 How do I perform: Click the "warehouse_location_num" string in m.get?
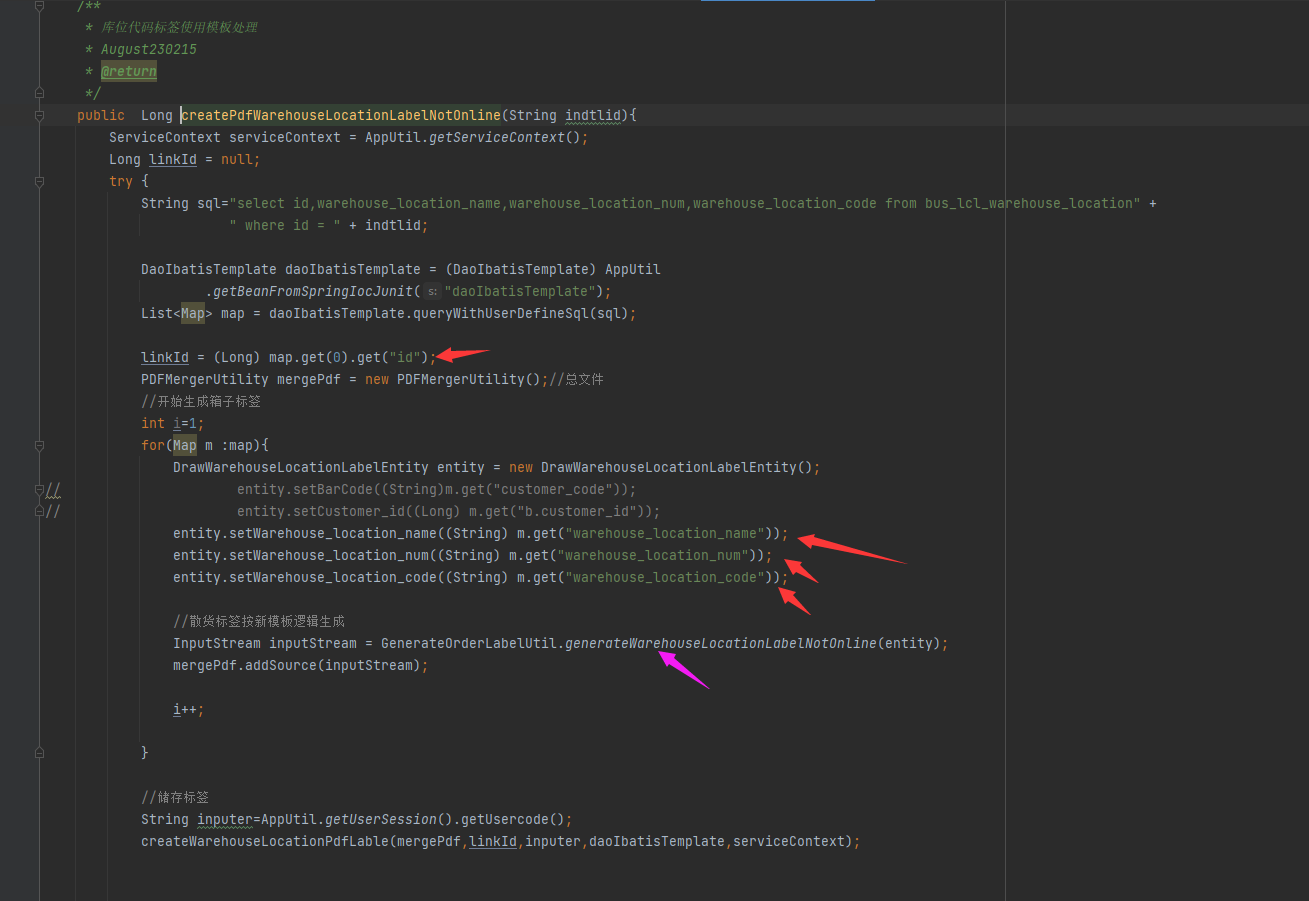click(653, 555)
